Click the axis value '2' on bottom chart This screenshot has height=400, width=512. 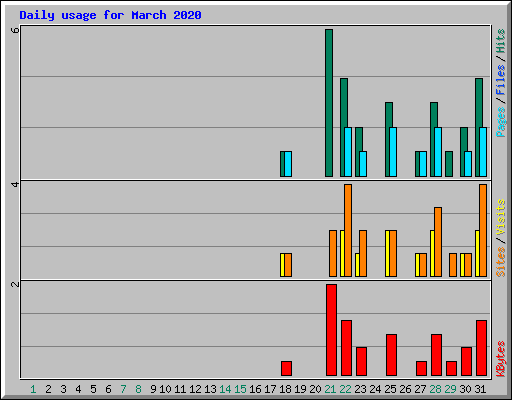pyautogui.click(x=15, y=284)
